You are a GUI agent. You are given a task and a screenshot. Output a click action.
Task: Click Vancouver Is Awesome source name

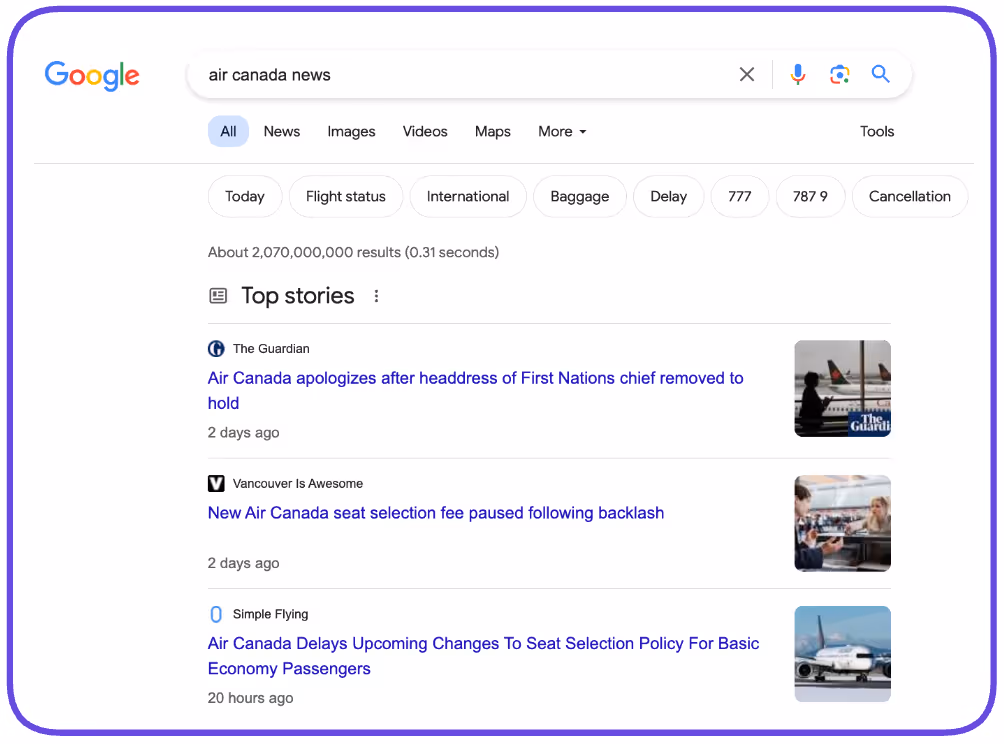click(x=298, y=483)
